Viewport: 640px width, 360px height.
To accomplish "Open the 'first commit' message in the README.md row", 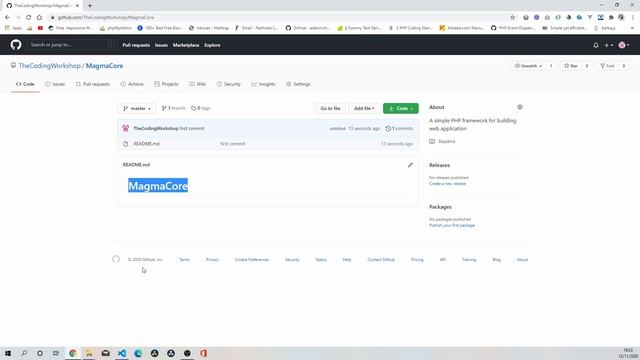I will click(233, 144).
